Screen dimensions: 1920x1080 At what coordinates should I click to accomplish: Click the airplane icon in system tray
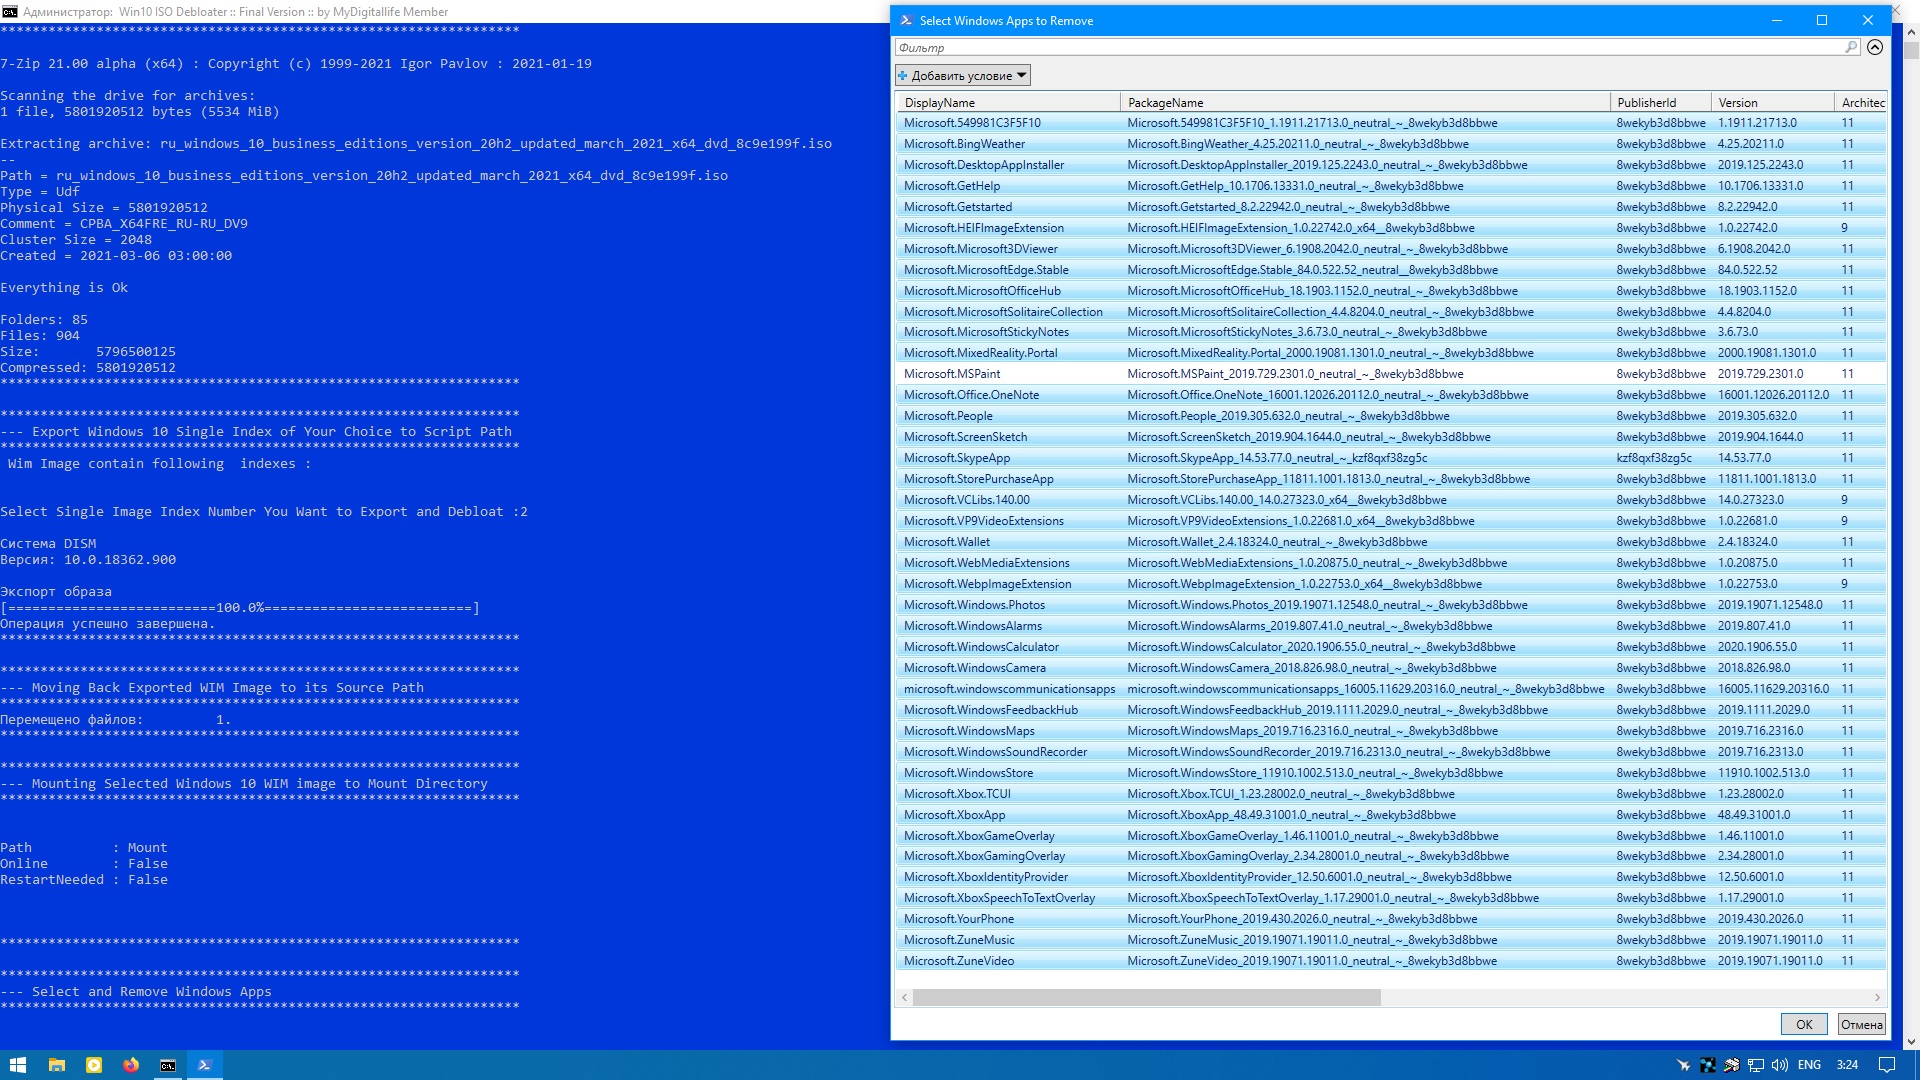1683,1065
